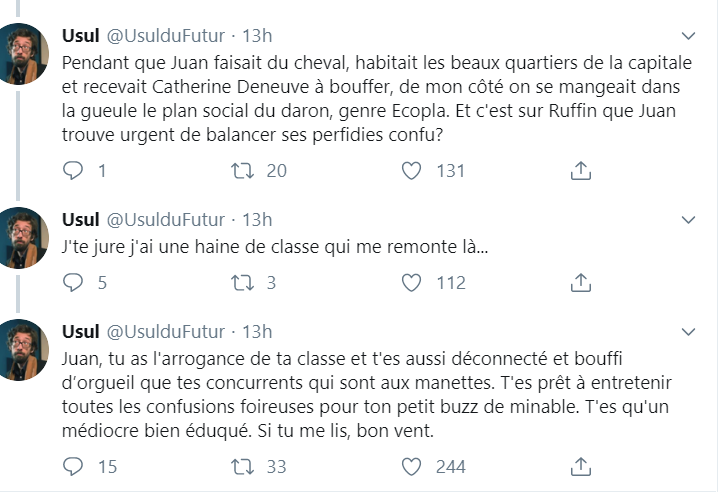Share the 'bon vent' tweet

581,467
